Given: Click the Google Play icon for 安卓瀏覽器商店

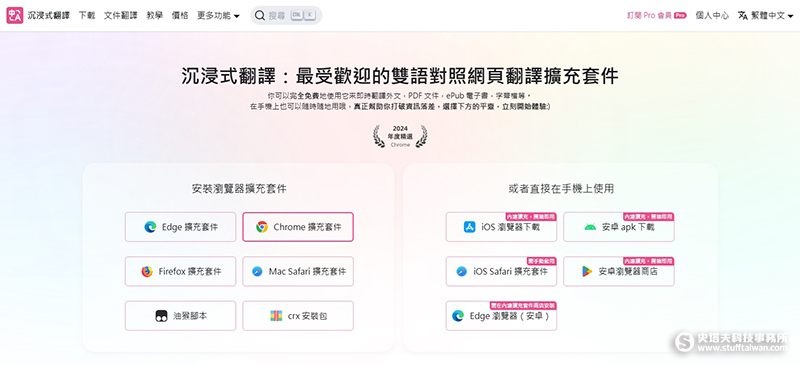Looking at the screenshot, I should 587,272.
